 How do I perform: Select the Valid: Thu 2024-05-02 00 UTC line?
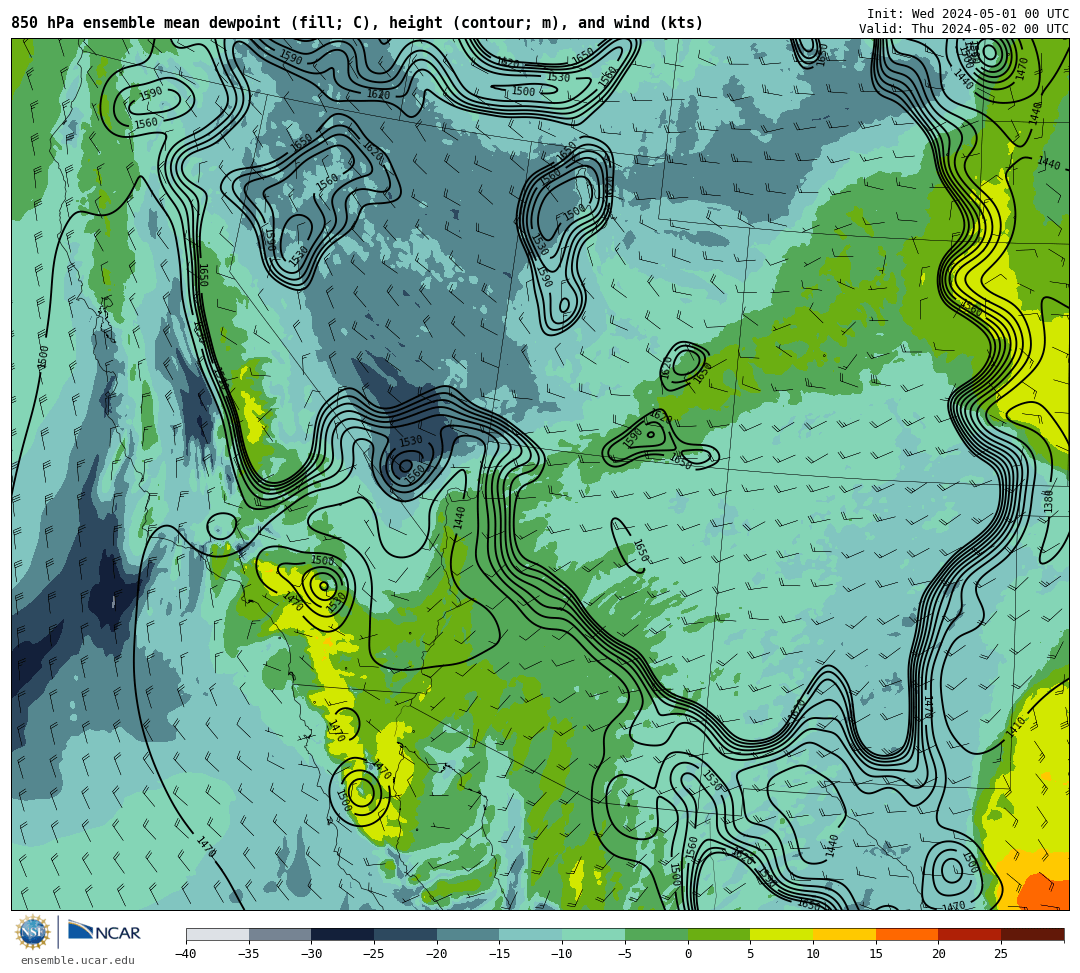[x=964, y=28]
